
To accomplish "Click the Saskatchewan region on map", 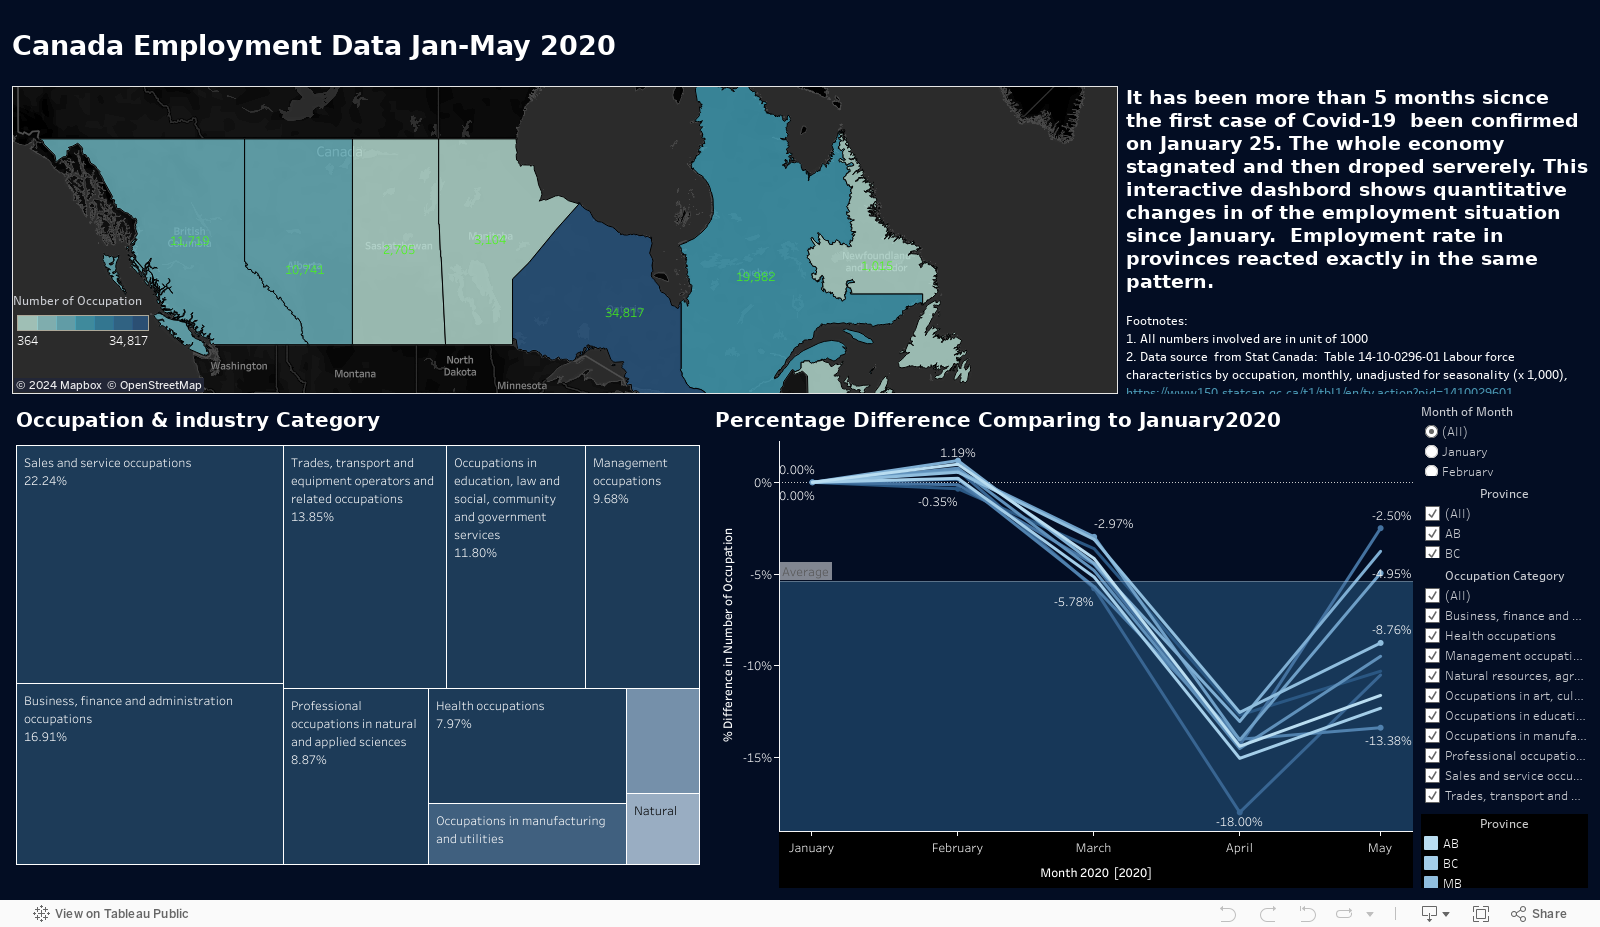I will 398,240.
